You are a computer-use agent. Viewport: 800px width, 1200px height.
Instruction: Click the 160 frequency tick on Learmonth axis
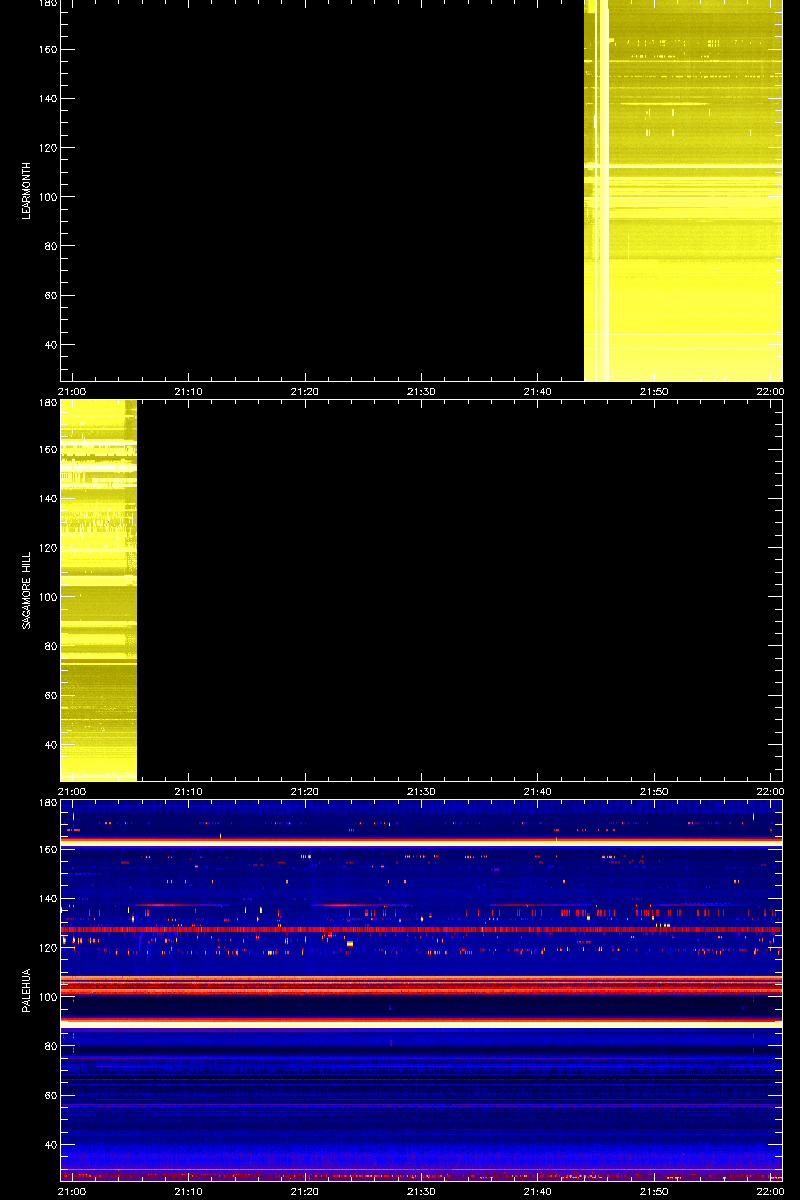48,50
